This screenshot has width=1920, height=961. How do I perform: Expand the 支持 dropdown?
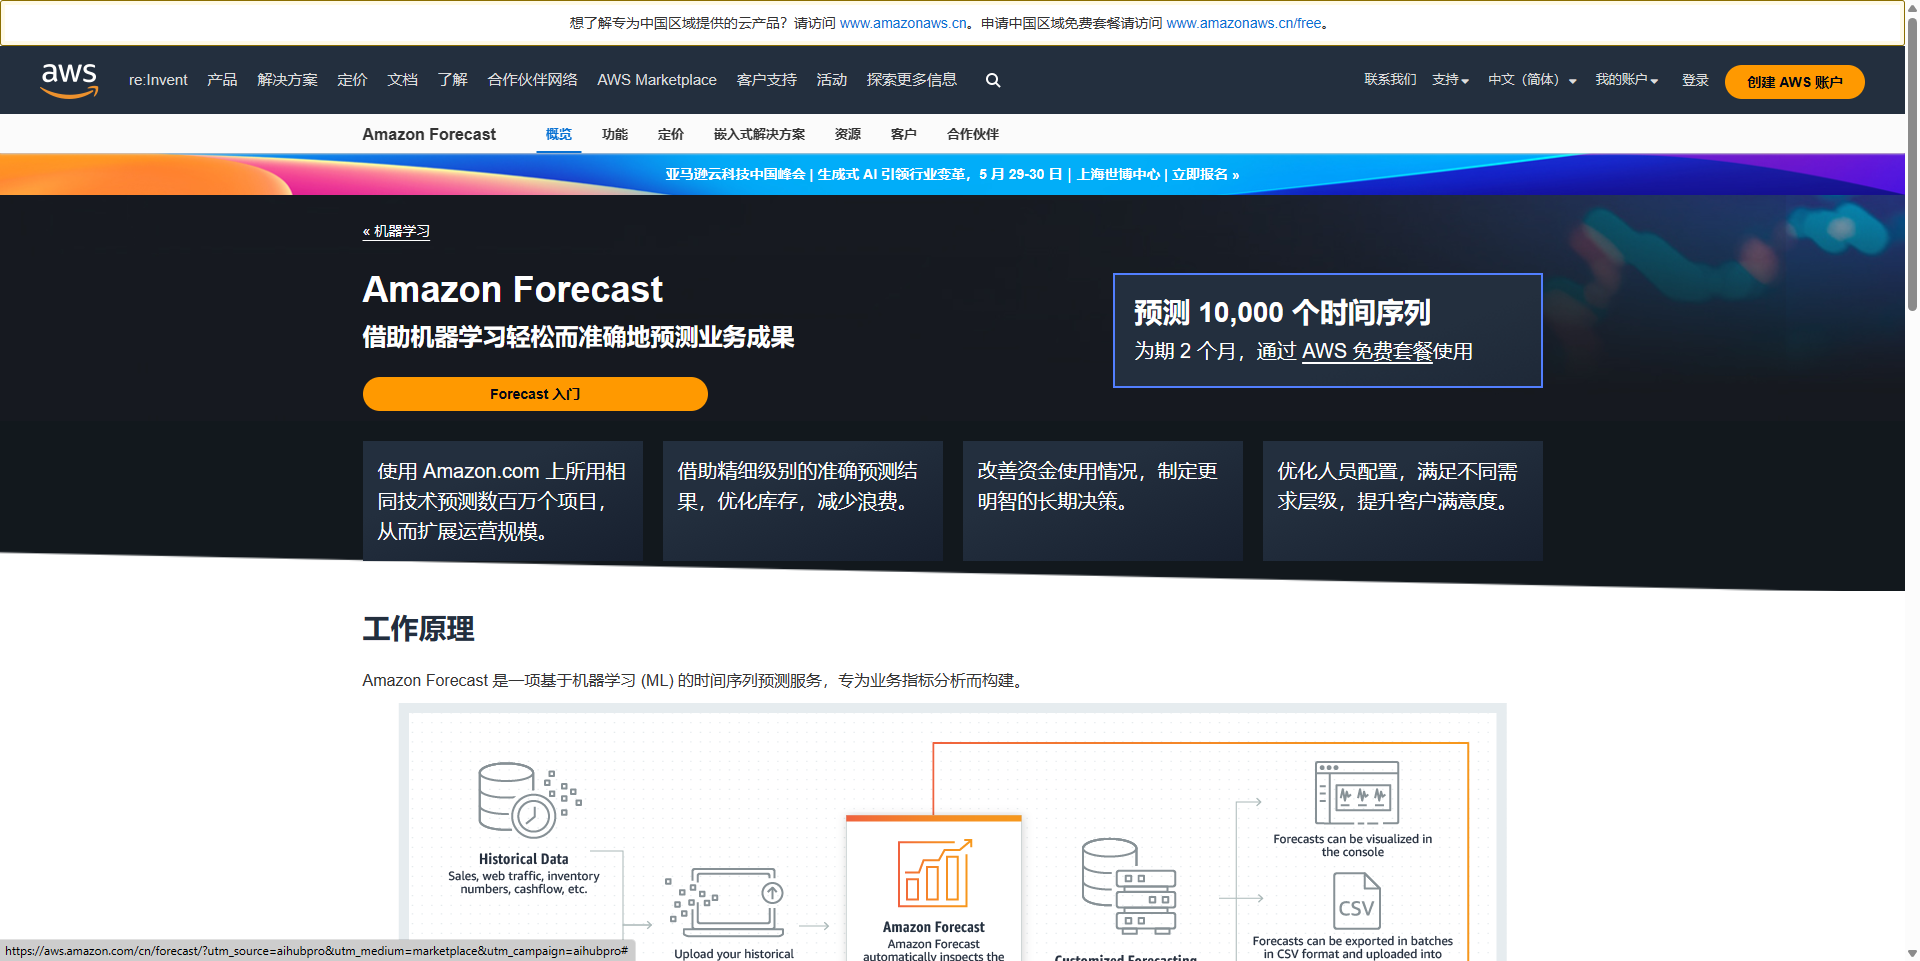(x=1450, y=80)
